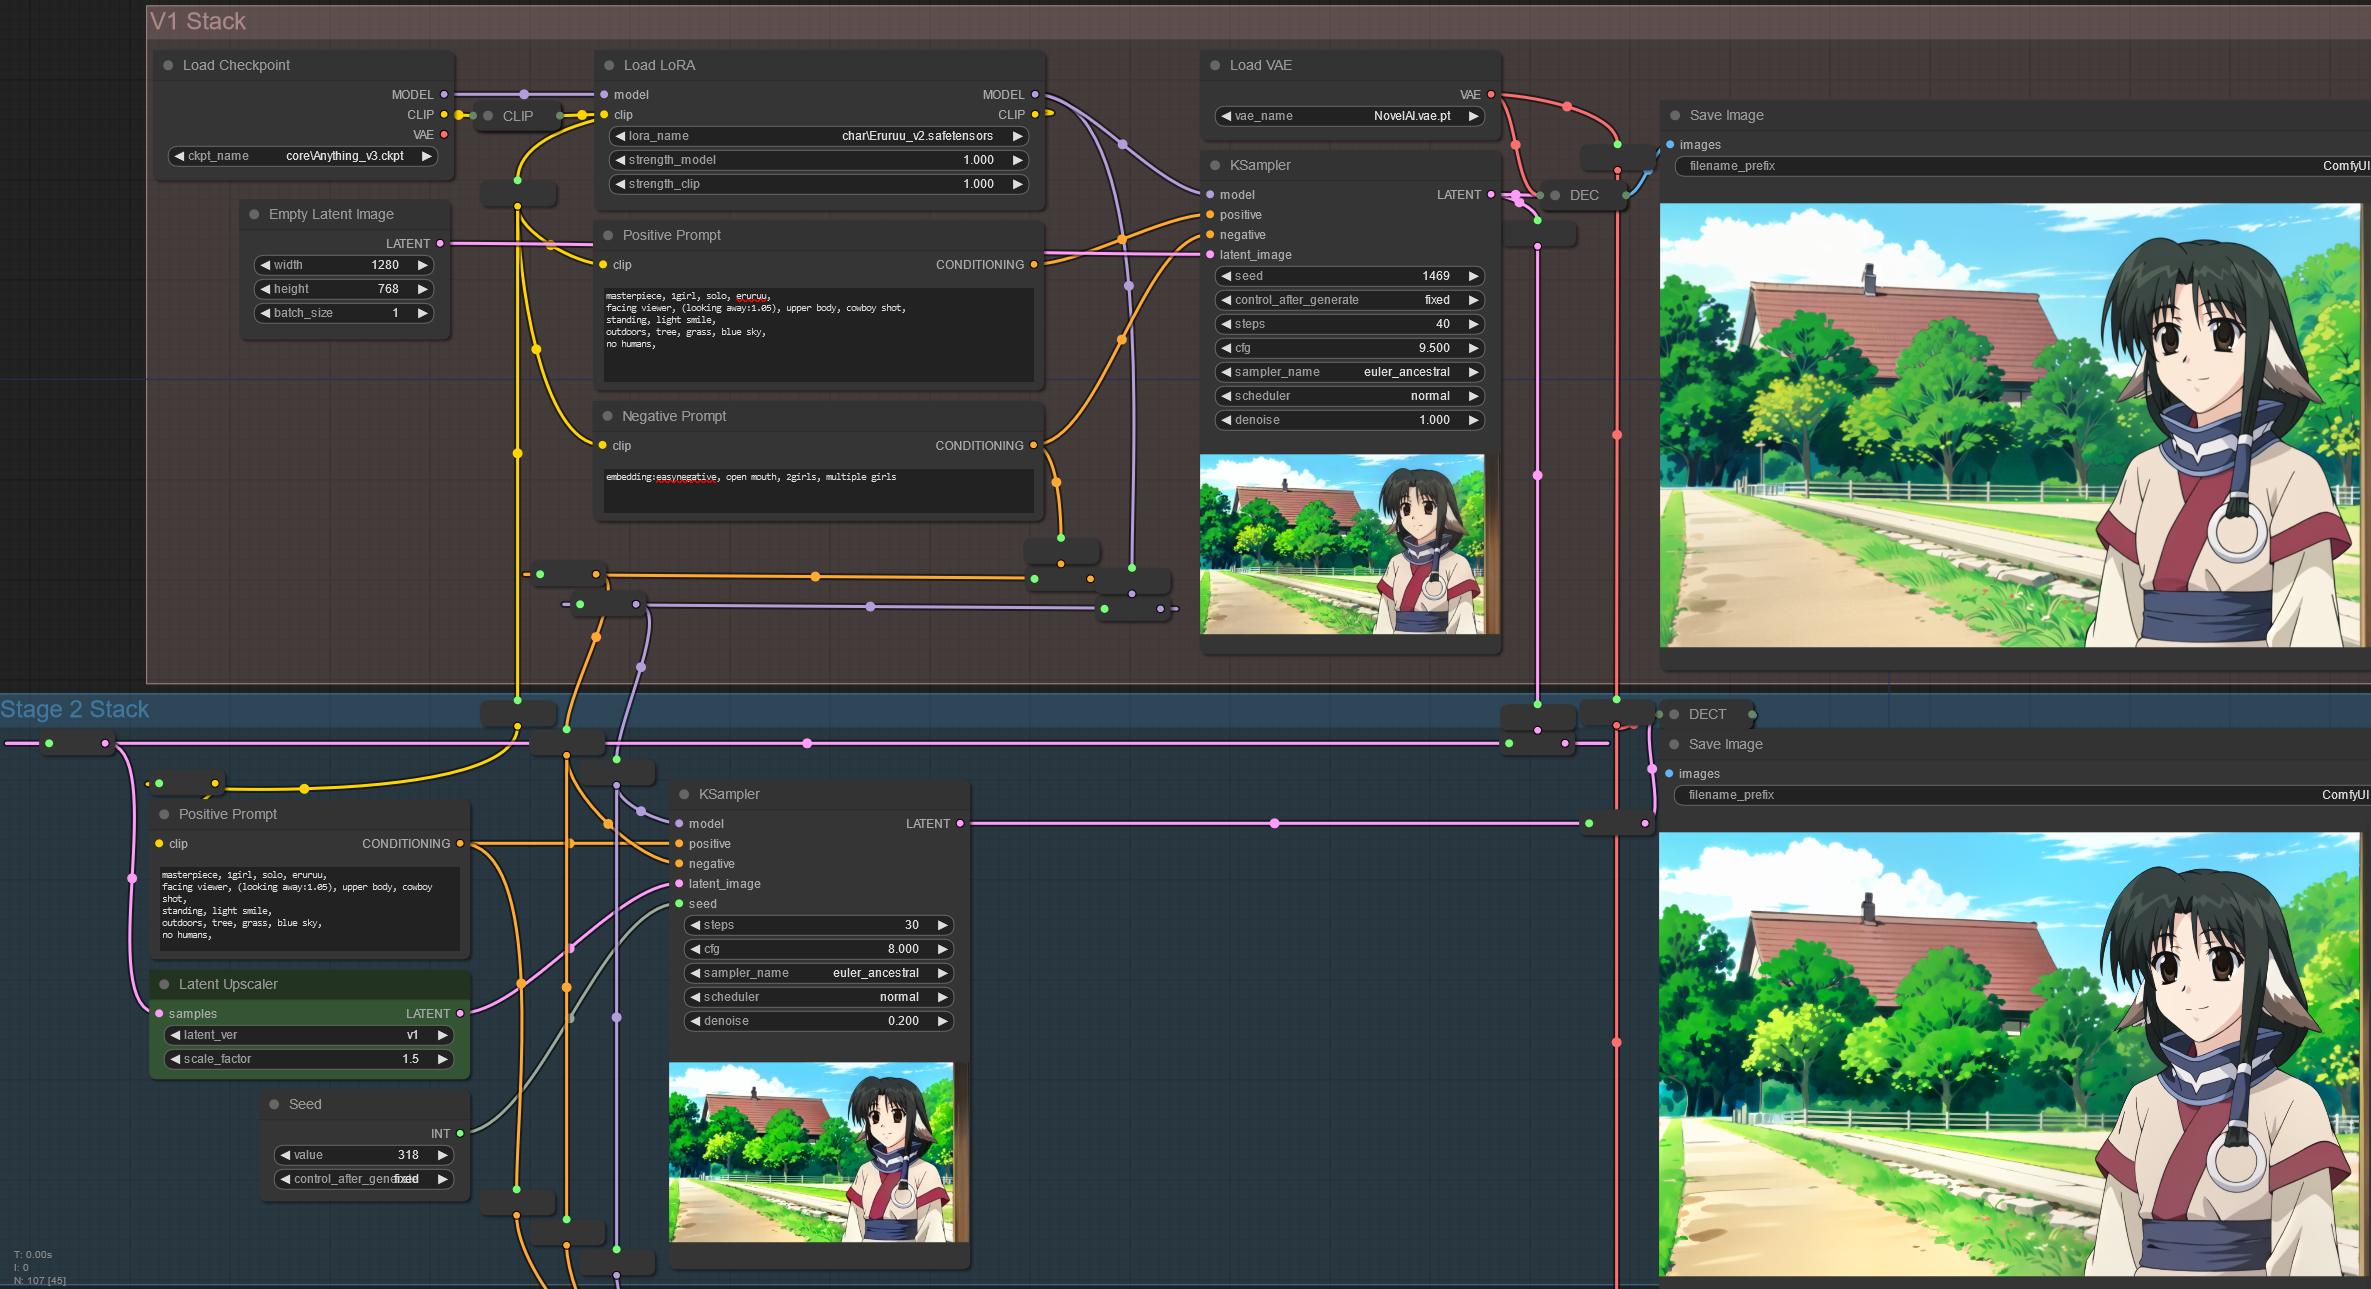Open the ckpt_name checkpoint selector
This screenshot has width=2371, height=1289.
pos(304,156)
